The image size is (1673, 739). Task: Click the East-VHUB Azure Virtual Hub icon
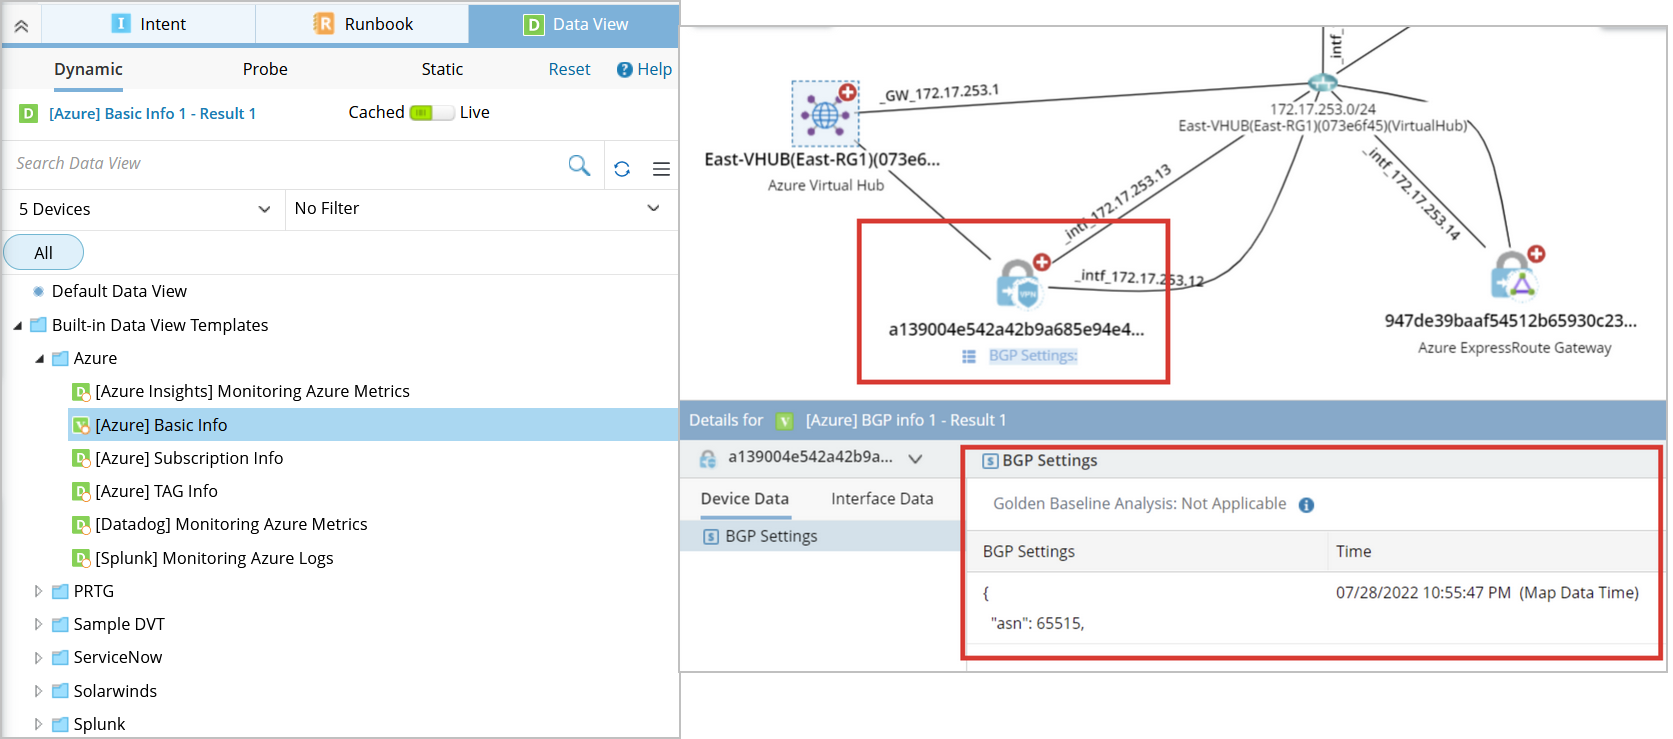click(x=825, y=115)
